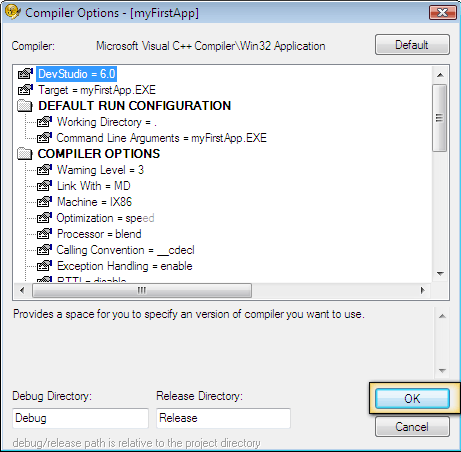This screenshot has height=452, width=461.
Task: Click the Release Directory text box
Action: click(x=223, y=418)
